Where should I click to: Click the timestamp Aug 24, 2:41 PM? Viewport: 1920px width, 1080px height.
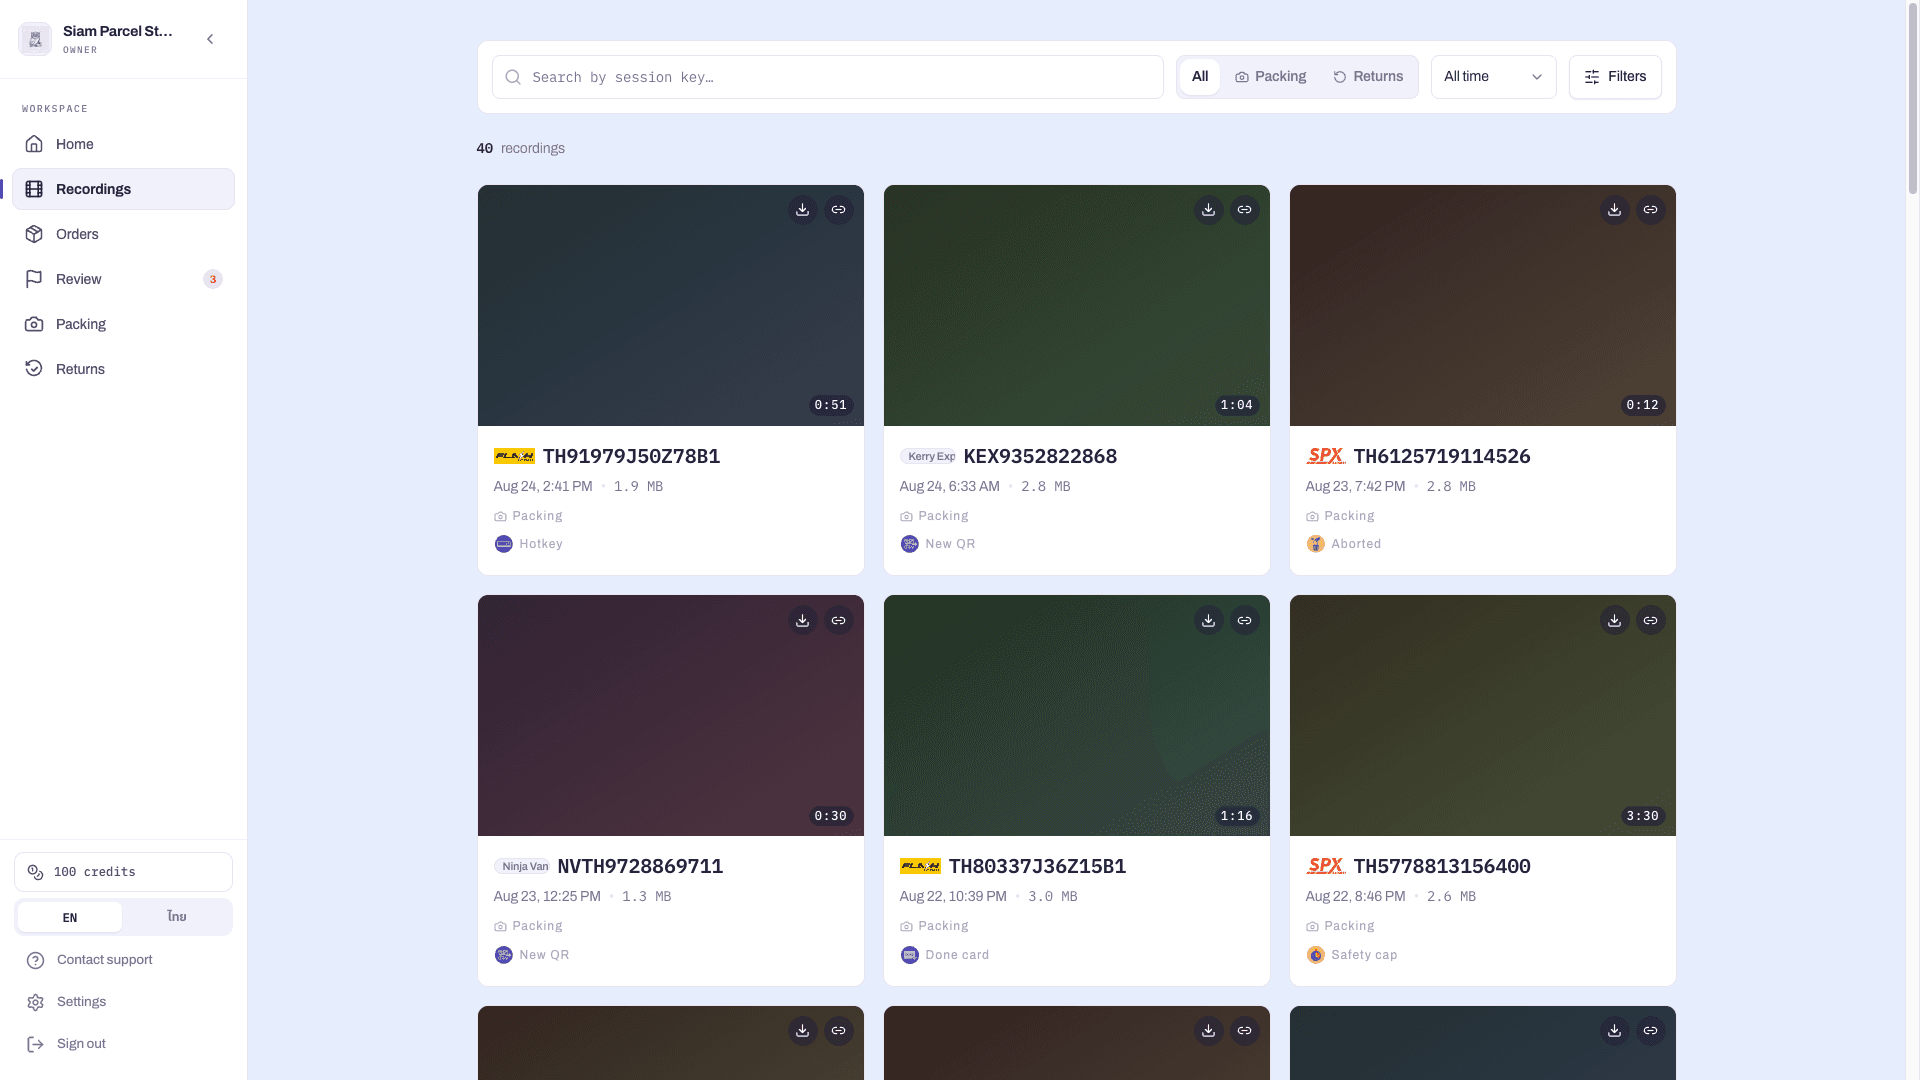click(543, 486)
